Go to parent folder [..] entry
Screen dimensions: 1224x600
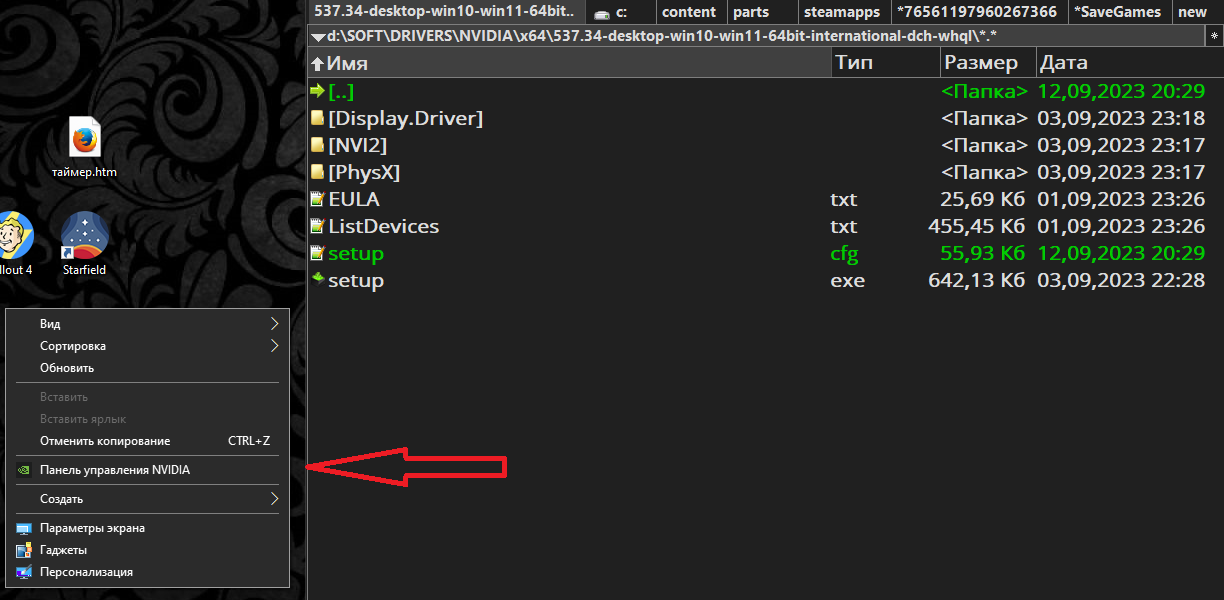coord(341,92)
